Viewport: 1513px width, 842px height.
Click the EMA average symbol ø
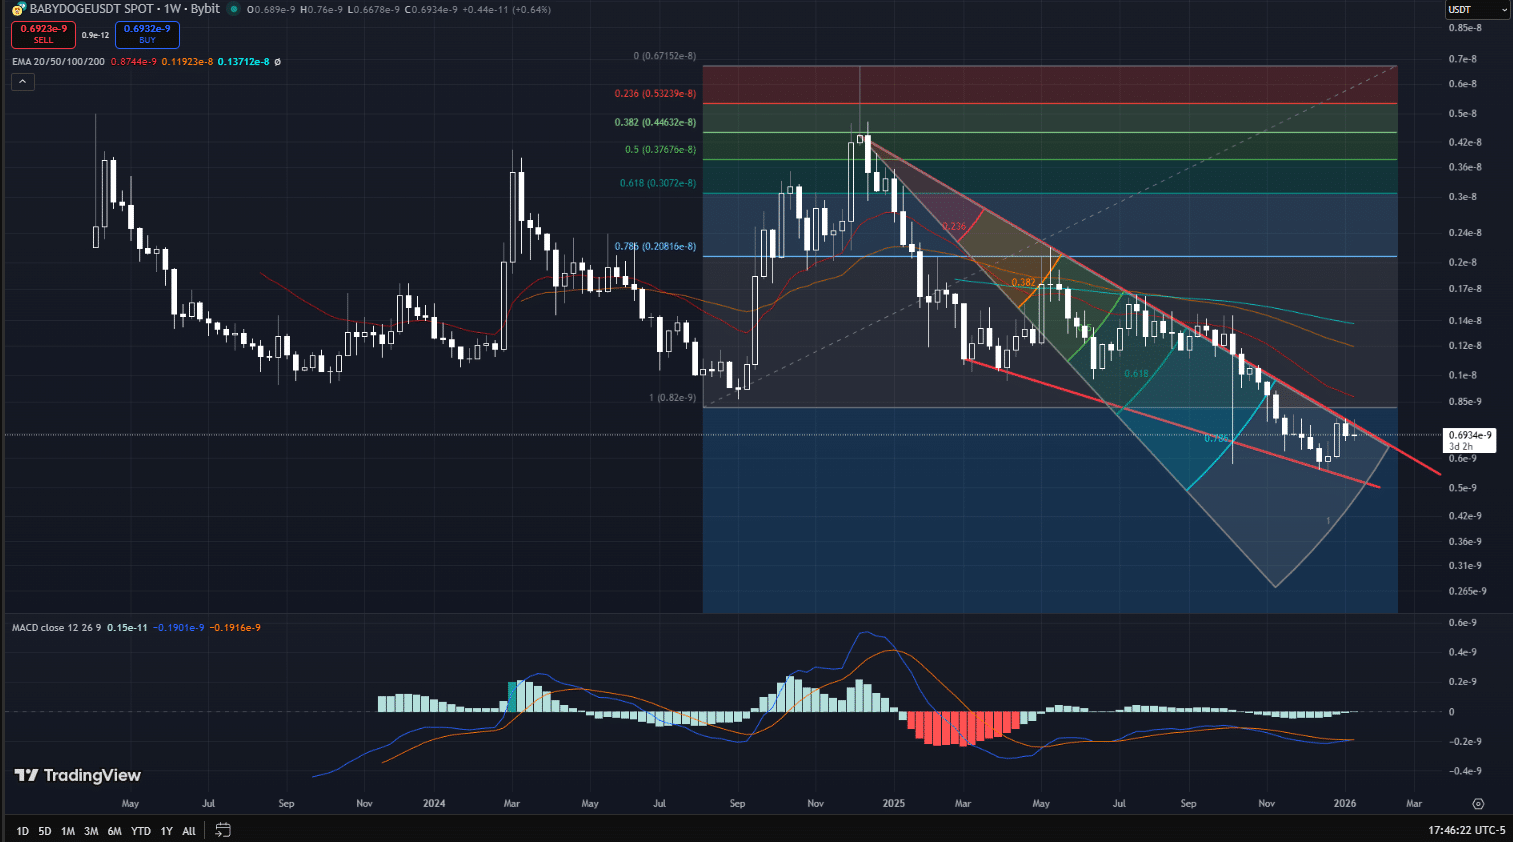[277, 62]
